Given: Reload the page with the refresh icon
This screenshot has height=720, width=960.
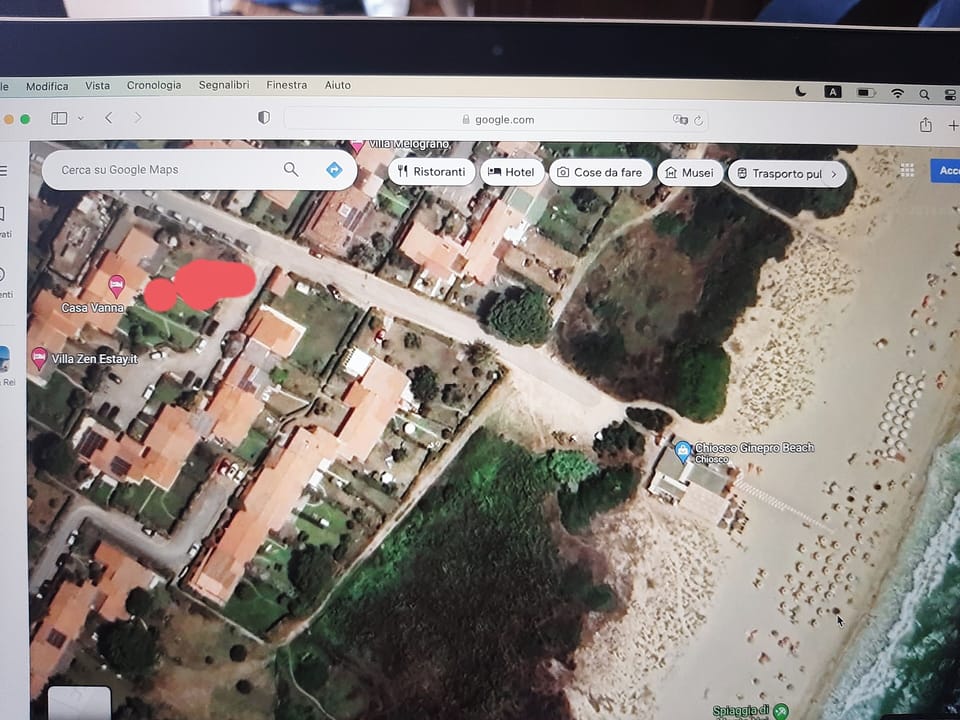Looking at the screenshot, I should pyautogui.click(x=698, y=120).
